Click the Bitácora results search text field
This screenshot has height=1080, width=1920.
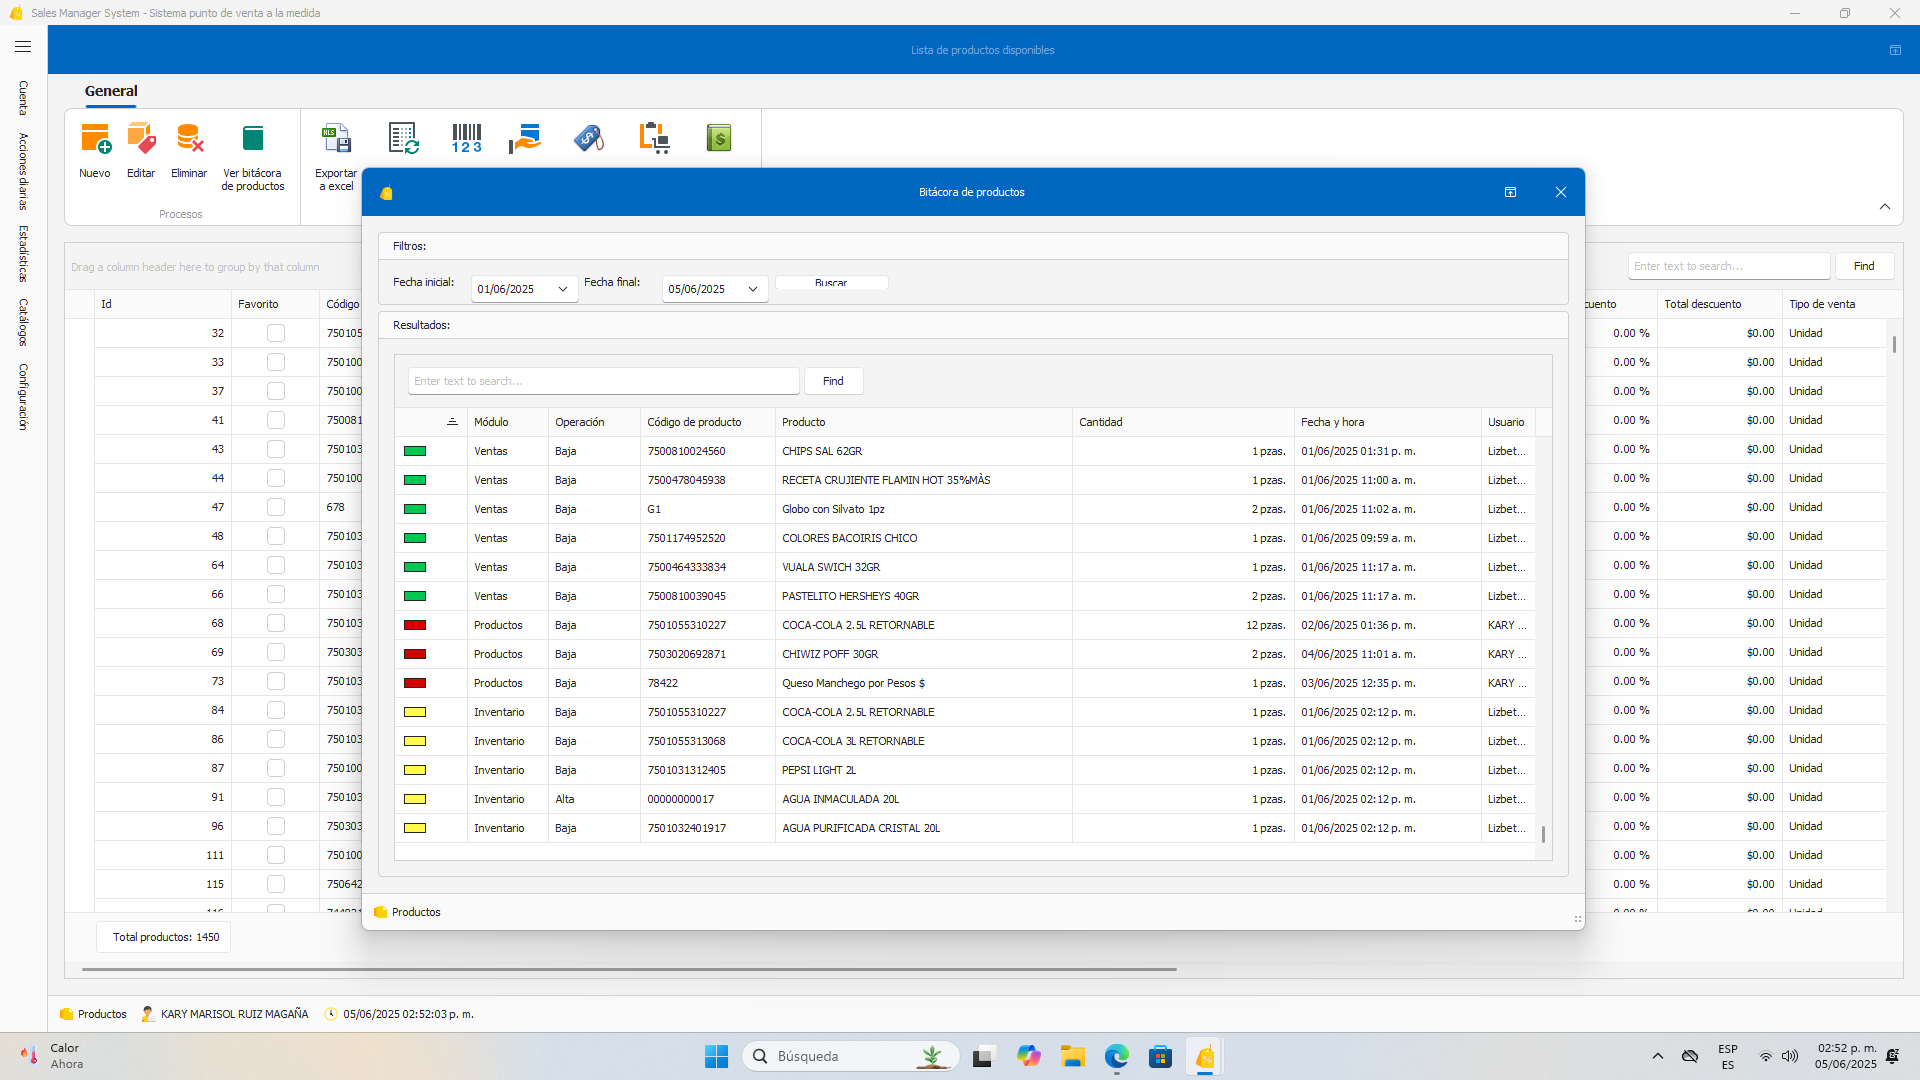[x=603, y=381]
